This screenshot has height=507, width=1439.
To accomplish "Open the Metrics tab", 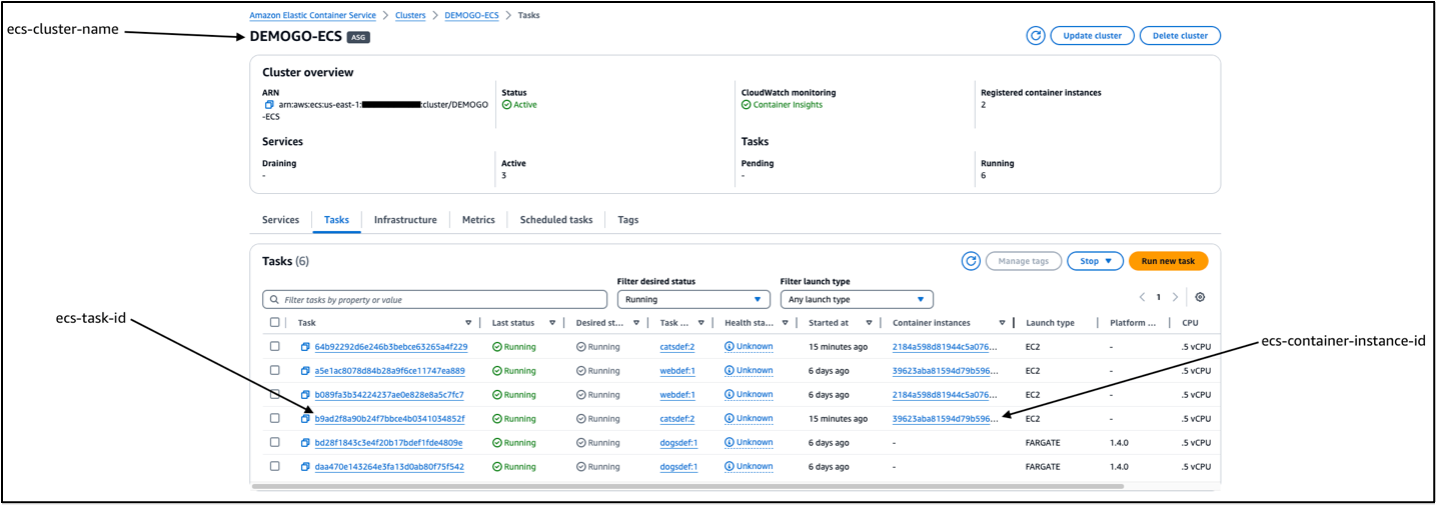I will 478,220.
